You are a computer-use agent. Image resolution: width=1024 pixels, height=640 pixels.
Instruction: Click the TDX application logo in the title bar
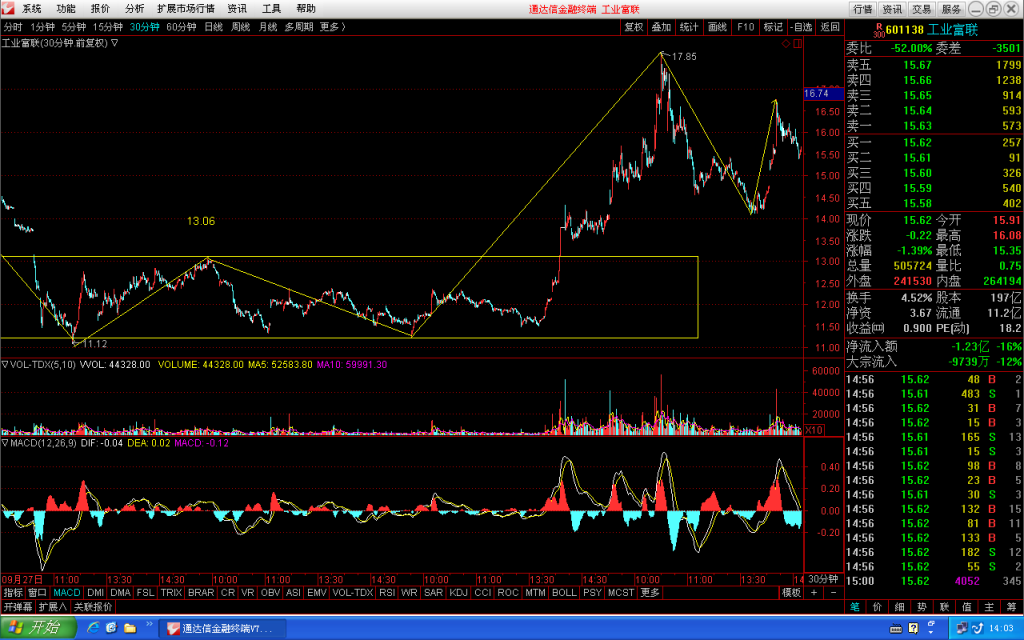coord(8,8)
